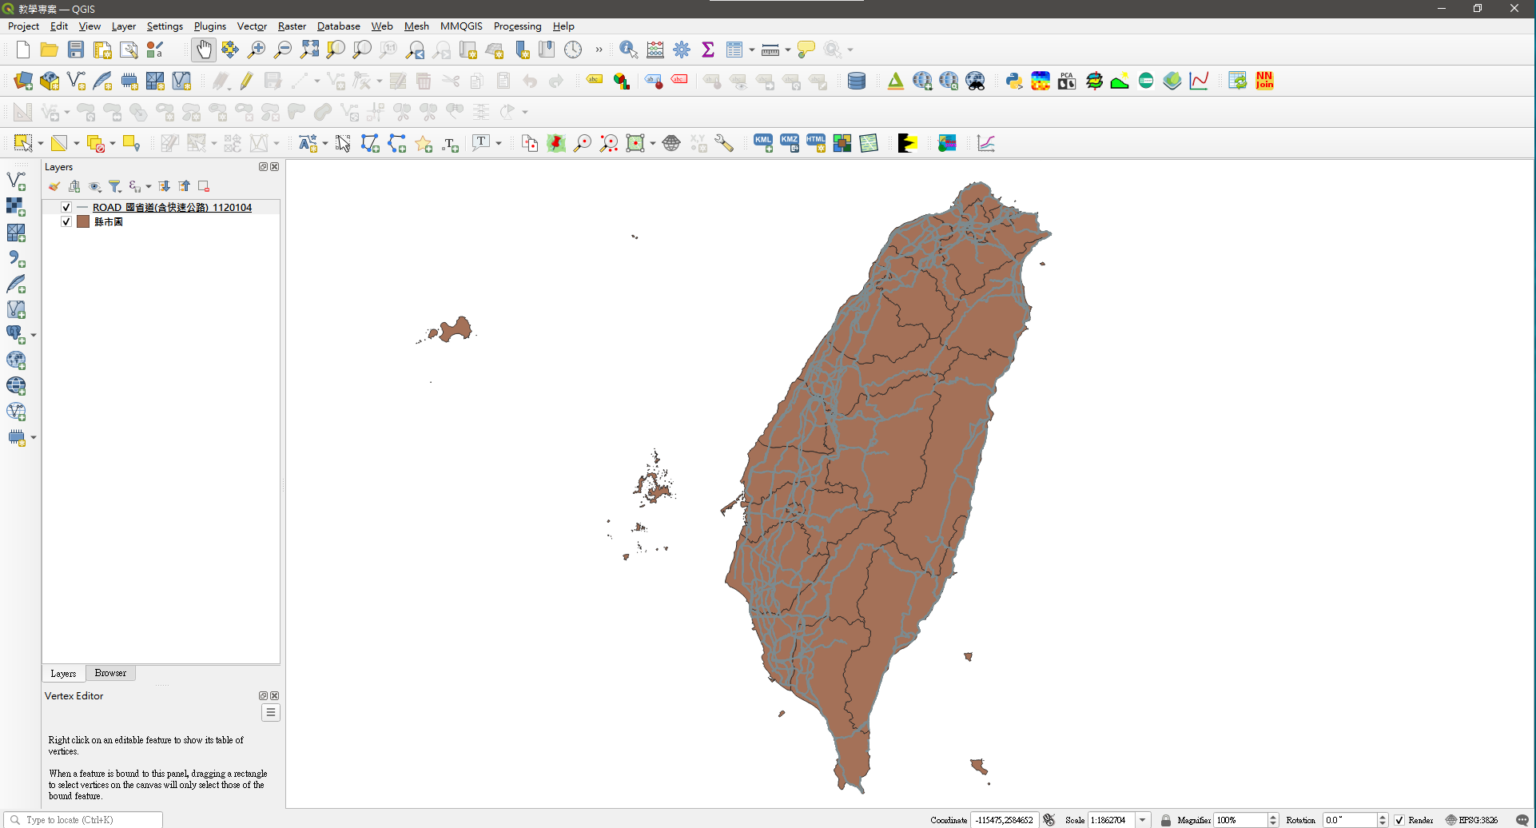This screenshot has height=828, width=1536.
Task: Open the Scale dropdown arrow
Action: pos(1142,820)
